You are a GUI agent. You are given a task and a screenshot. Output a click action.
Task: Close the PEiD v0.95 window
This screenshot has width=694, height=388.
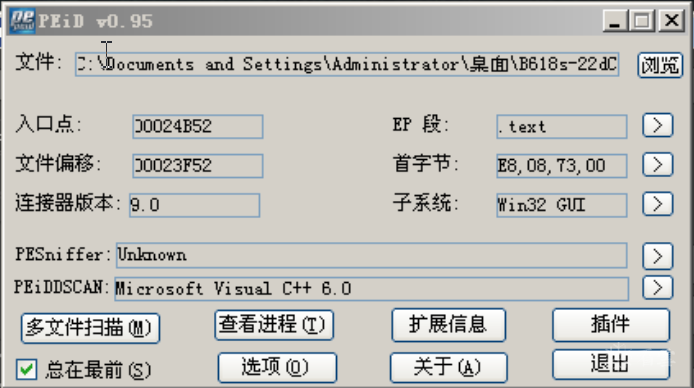tap(672, 20)
